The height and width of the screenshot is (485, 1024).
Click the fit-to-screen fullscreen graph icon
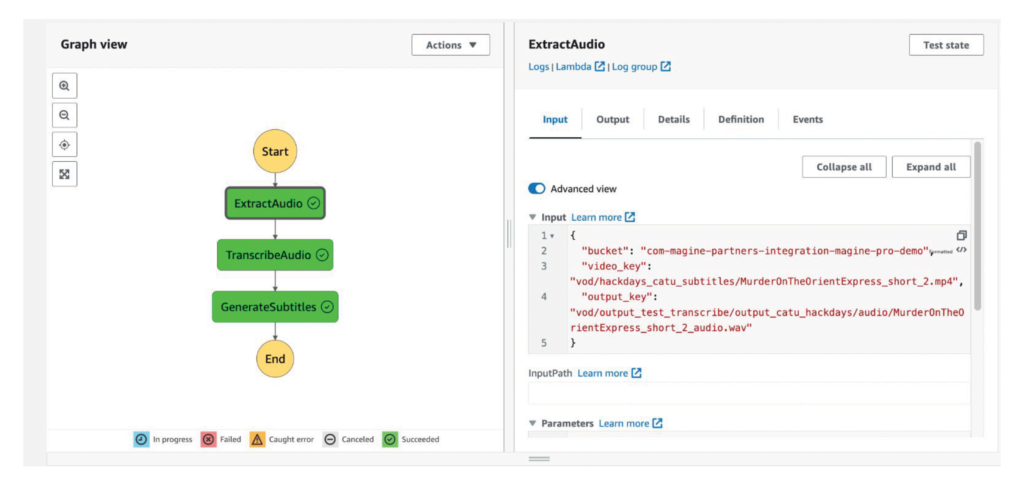(64, 174)
